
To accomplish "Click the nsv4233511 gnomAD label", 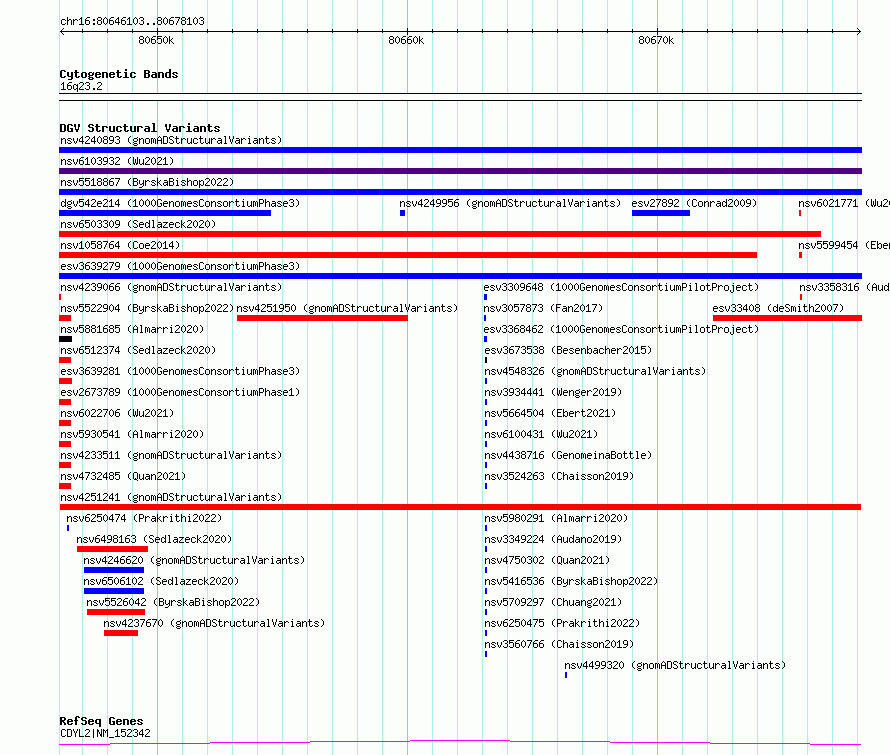I will tap(171, 455).
